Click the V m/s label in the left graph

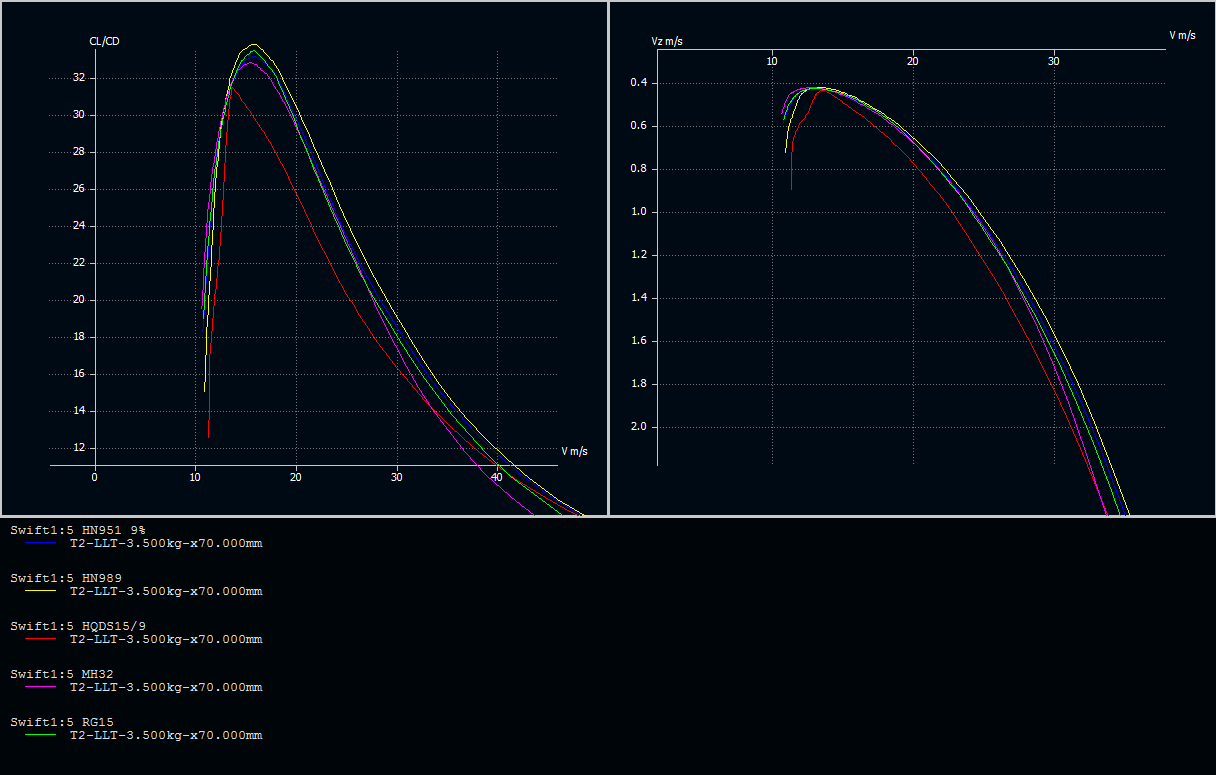[x=574, y=451]
